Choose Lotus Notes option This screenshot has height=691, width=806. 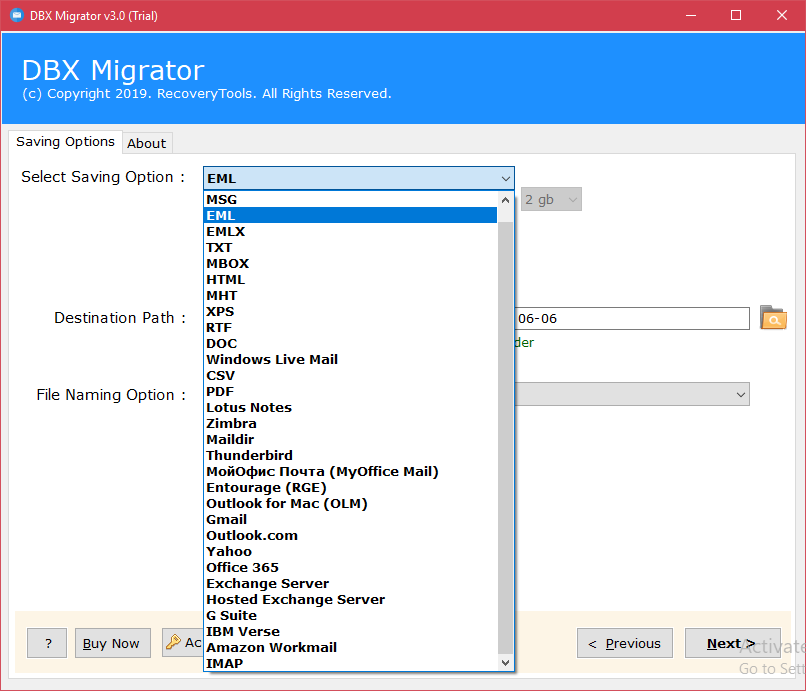pos(351,407)
